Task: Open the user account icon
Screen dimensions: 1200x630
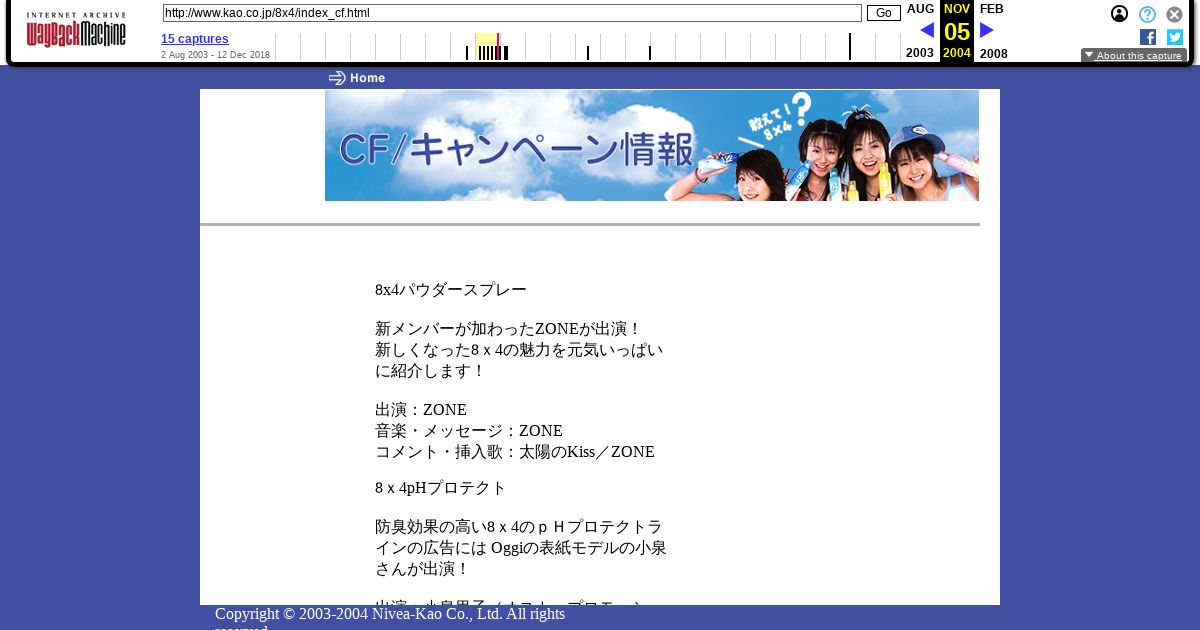Action: (1119, 14)
